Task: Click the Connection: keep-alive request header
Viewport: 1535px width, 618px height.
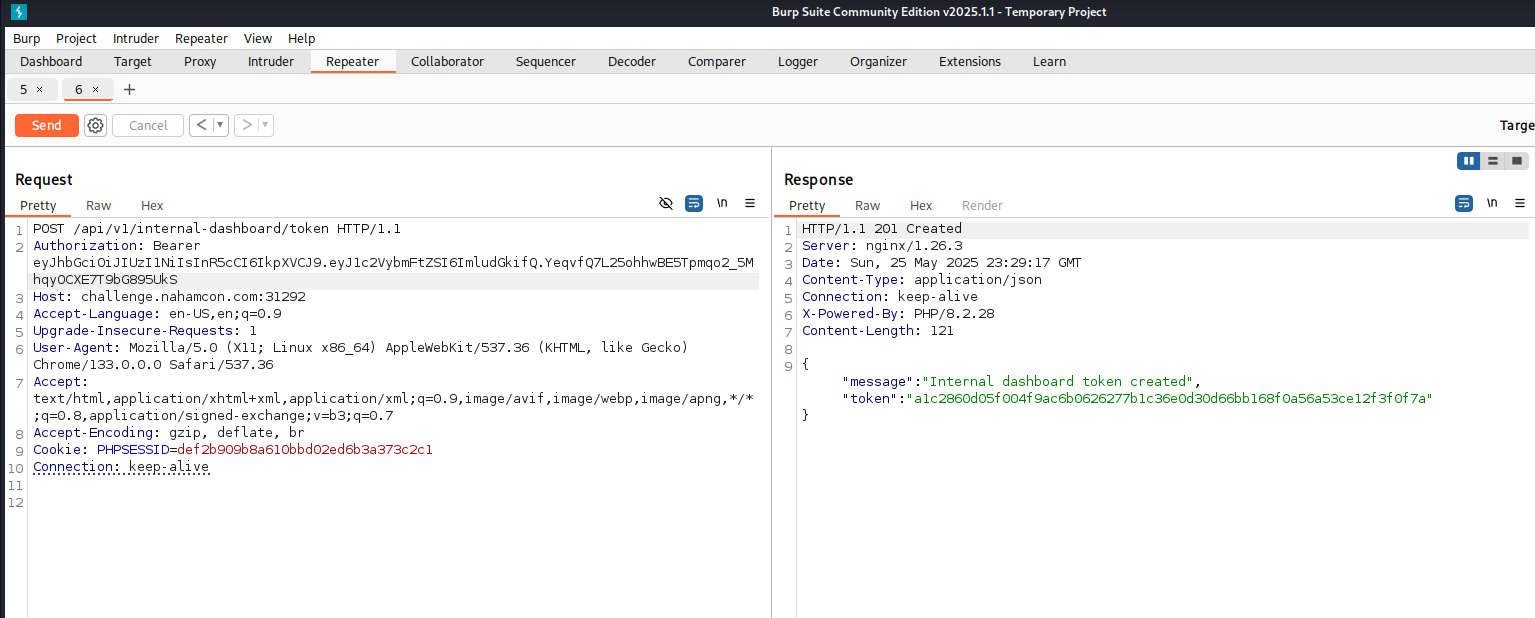Action: point(121,467)
